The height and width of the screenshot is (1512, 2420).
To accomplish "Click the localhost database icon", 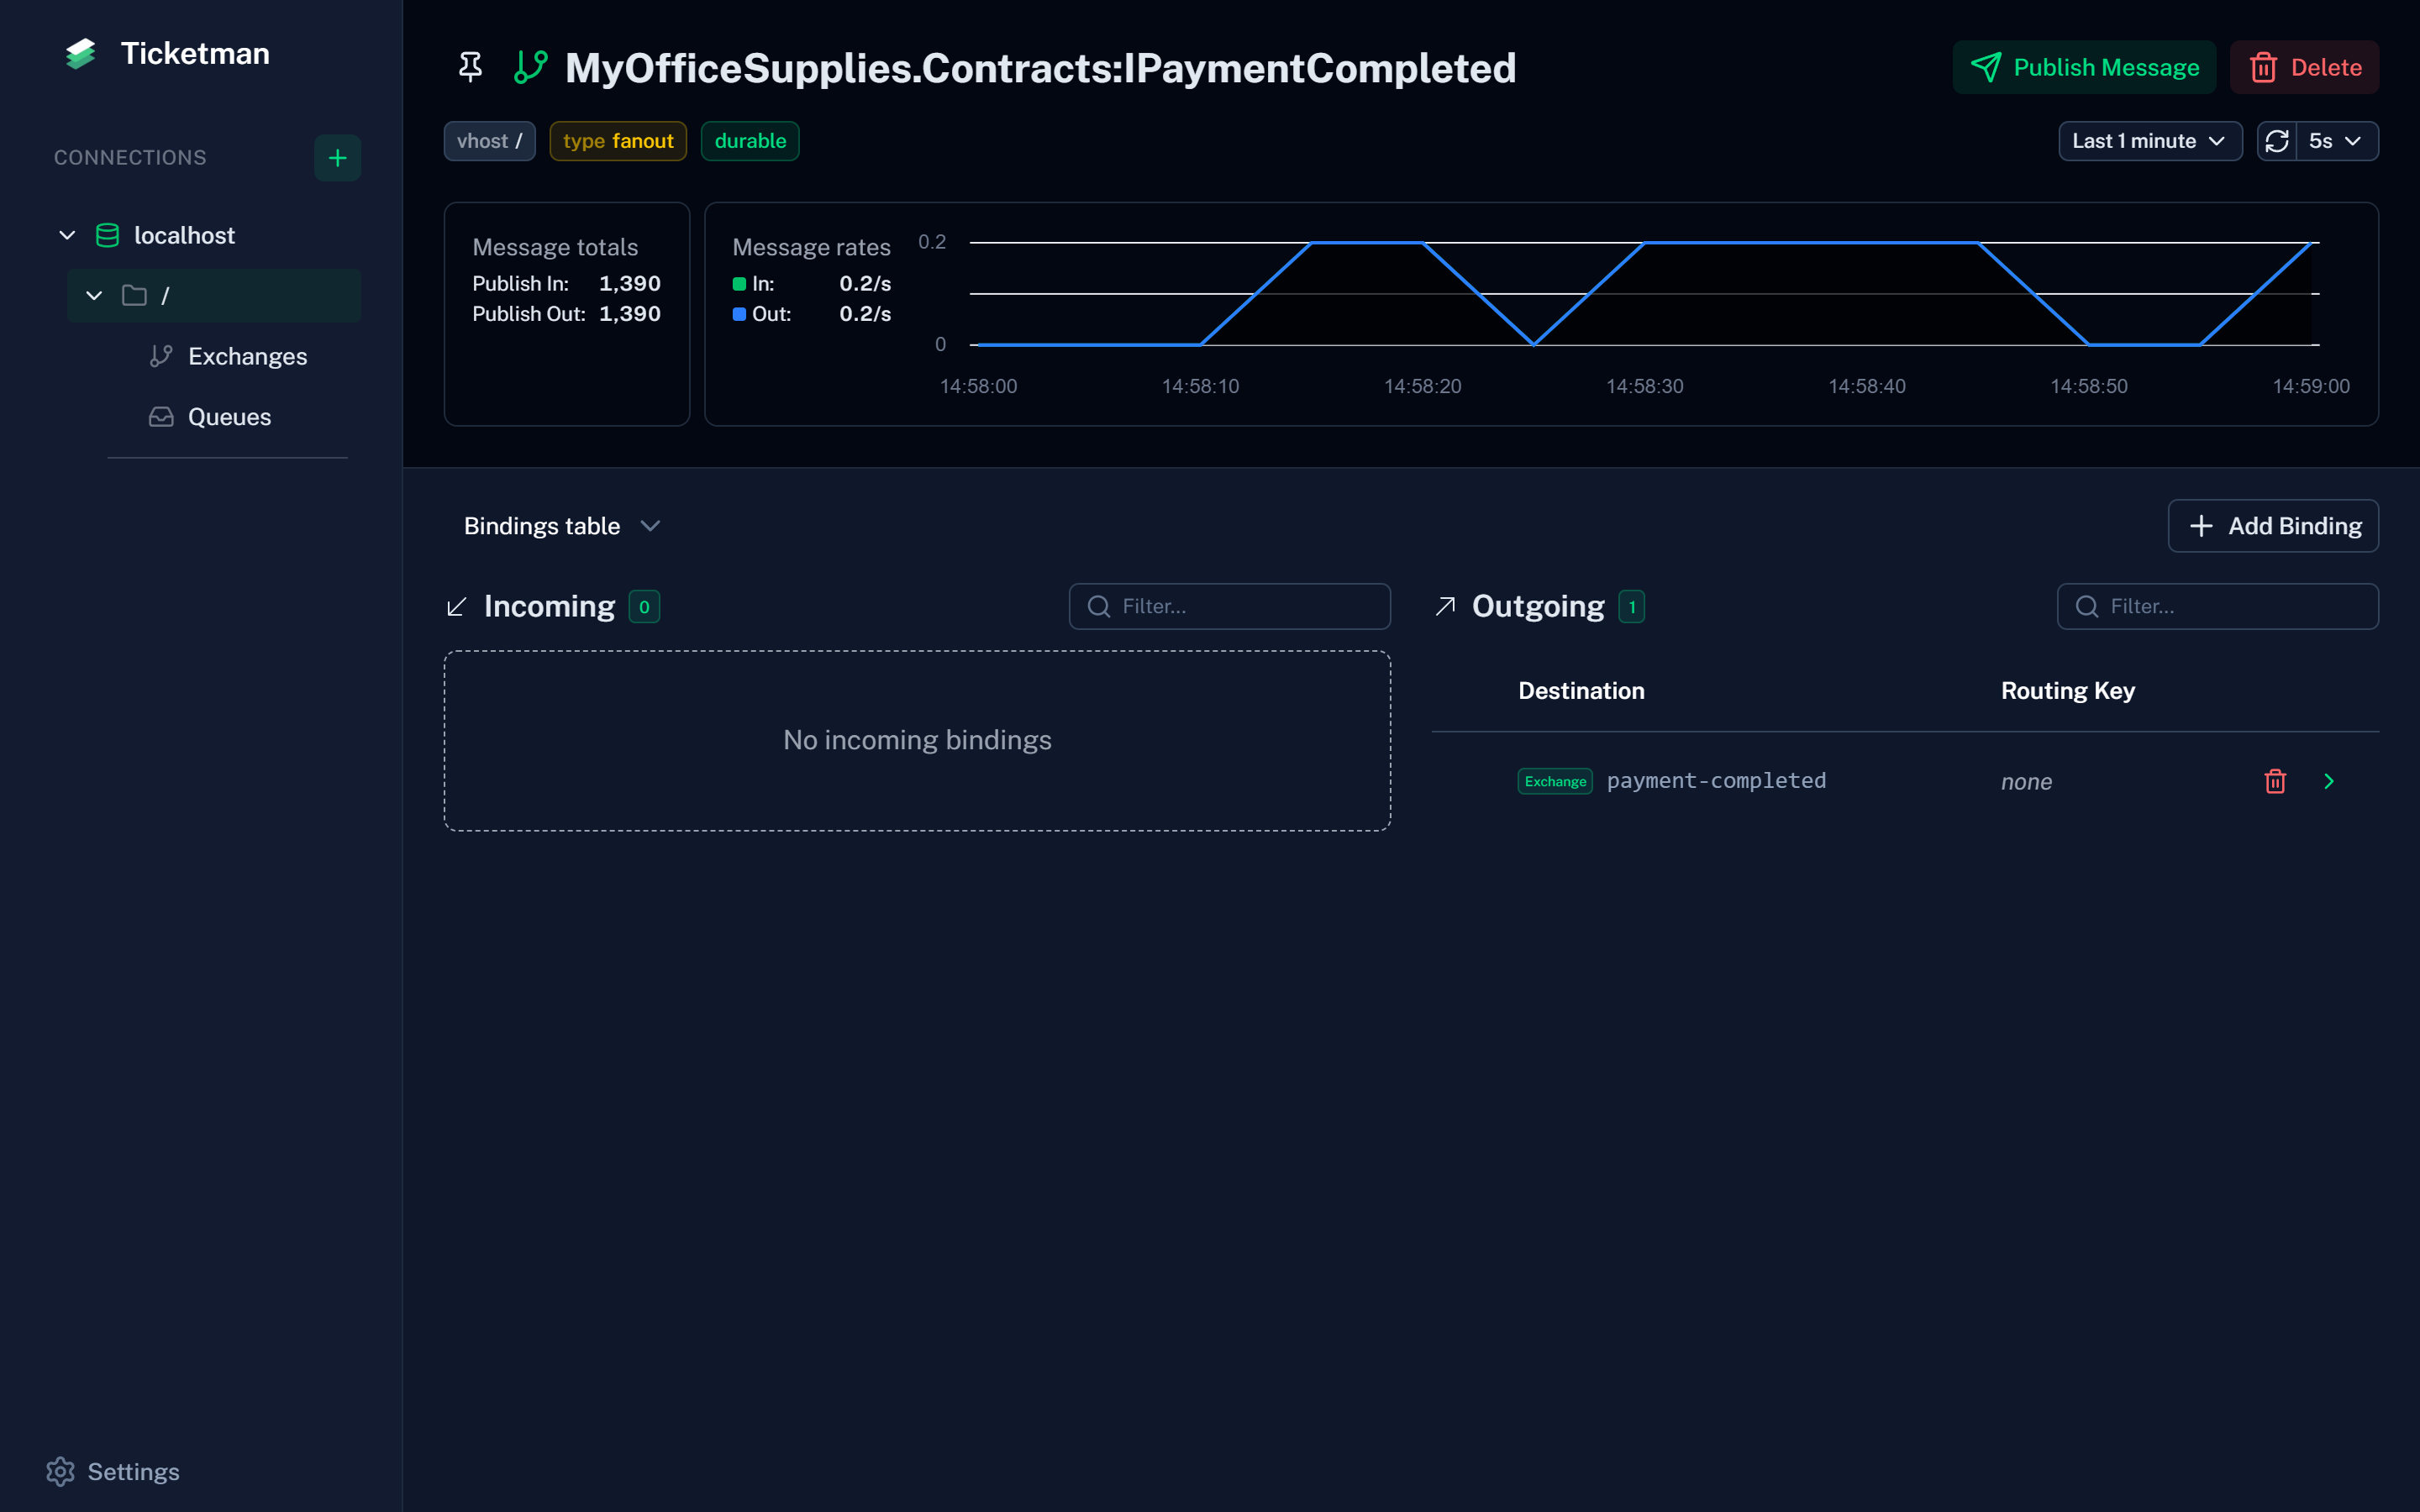I will click(107, 235).
